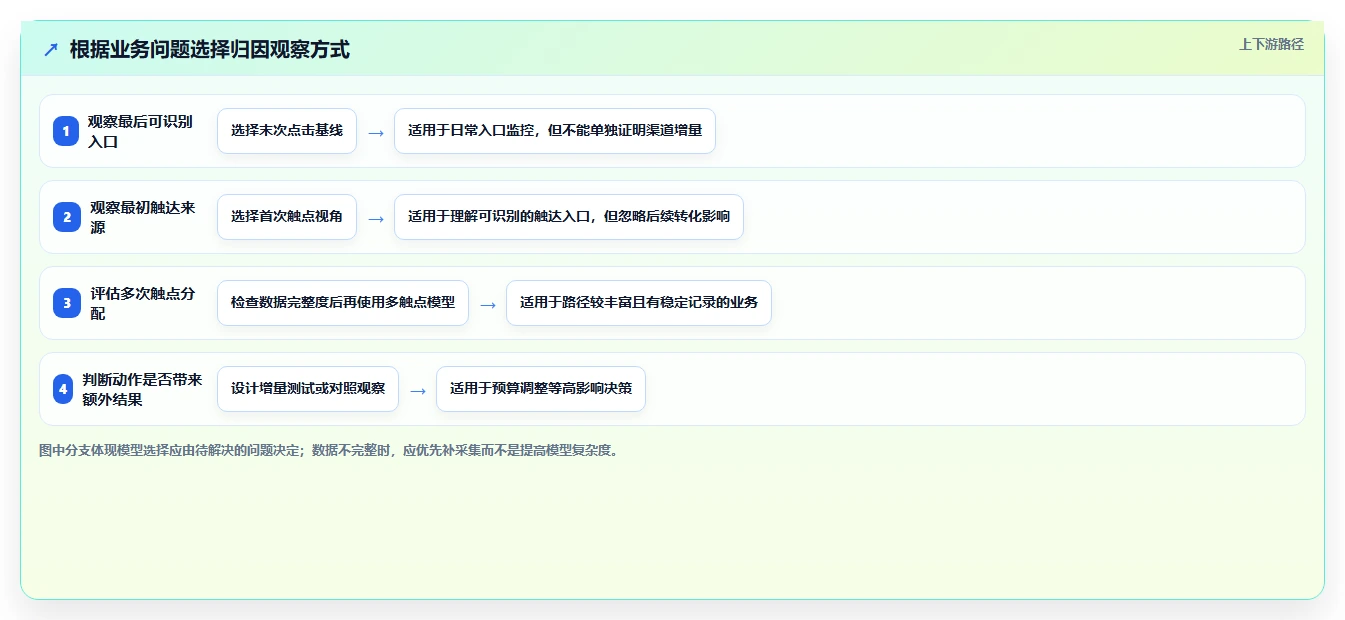Click the 上下游路径 label in the header
Image resolution: width=1345 pixels, height=620 pixels.
(1271, 44)
